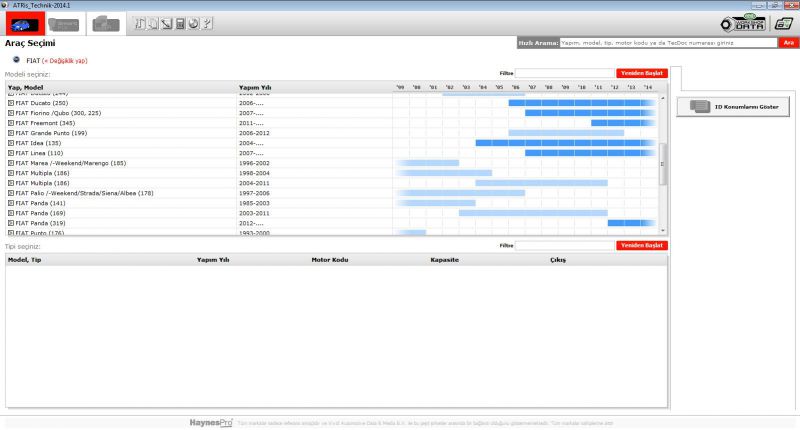Expand FIAT Panda (169)
The height and width of the screenshot is (430, 800).
pyautogui.click(x=11, y=213)
